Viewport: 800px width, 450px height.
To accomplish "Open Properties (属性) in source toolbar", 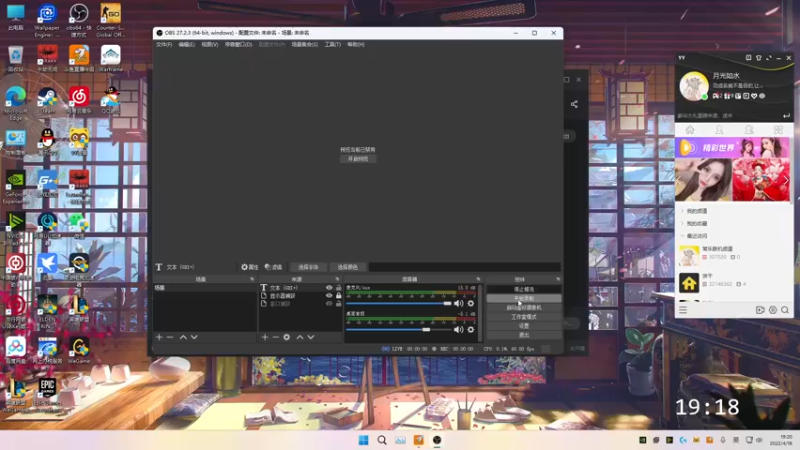I will tap(249, 267).
